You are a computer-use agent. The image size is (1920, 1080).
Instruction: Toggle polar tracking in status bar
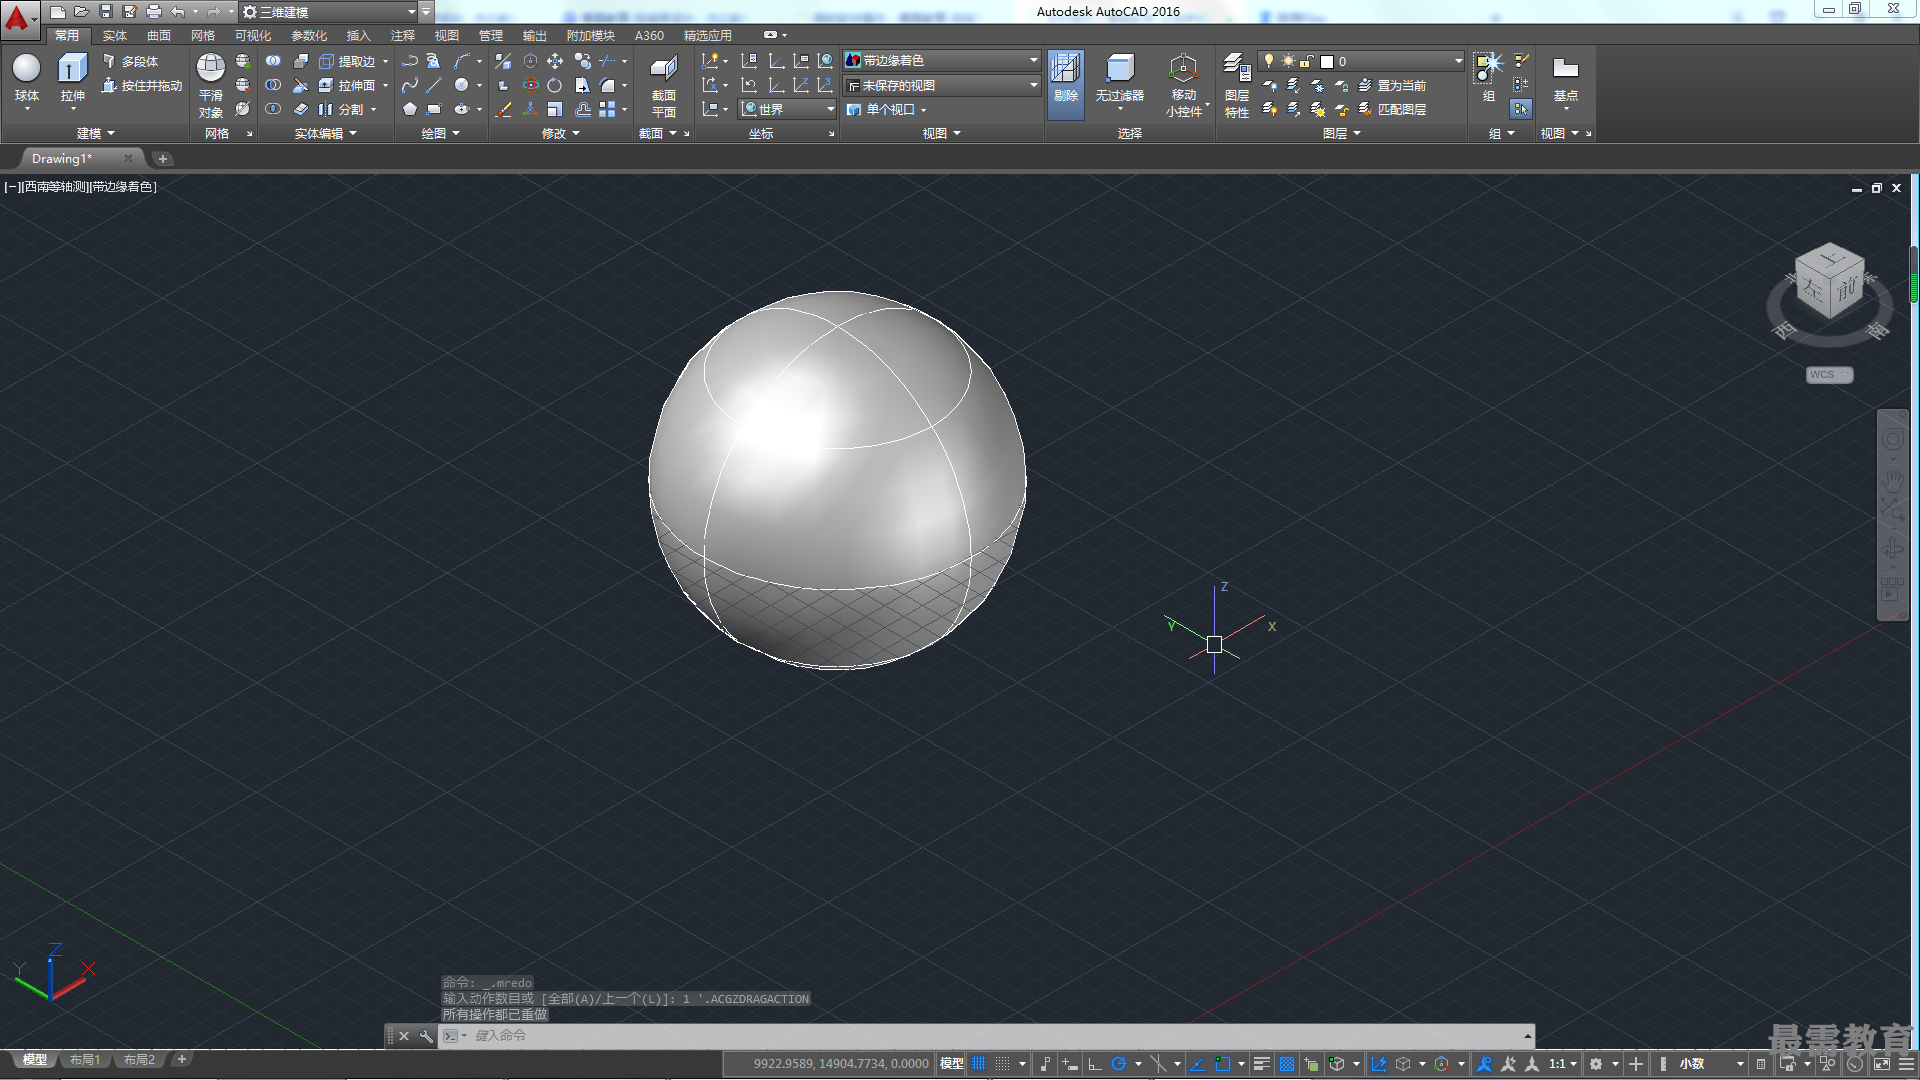(x=1119, y=1064)
